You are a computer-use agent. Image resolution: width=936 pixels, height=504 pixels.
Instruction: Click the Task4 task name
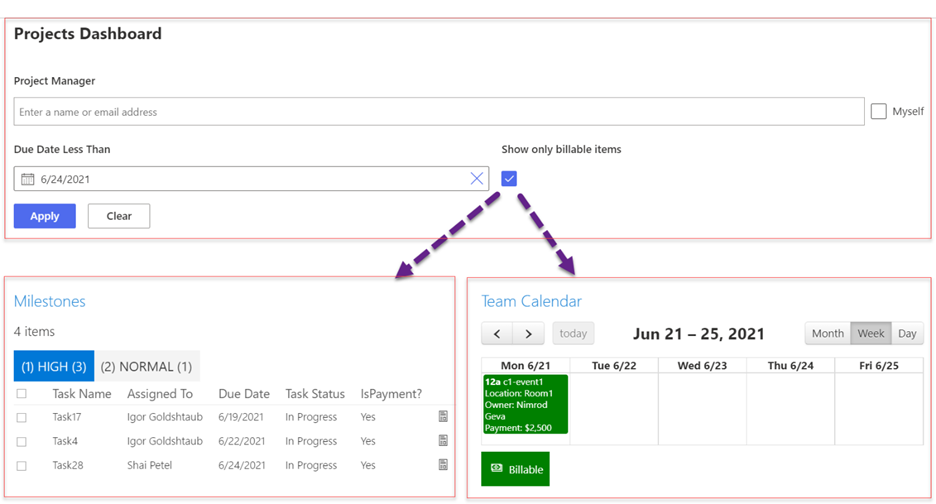[x=65, y=441]
